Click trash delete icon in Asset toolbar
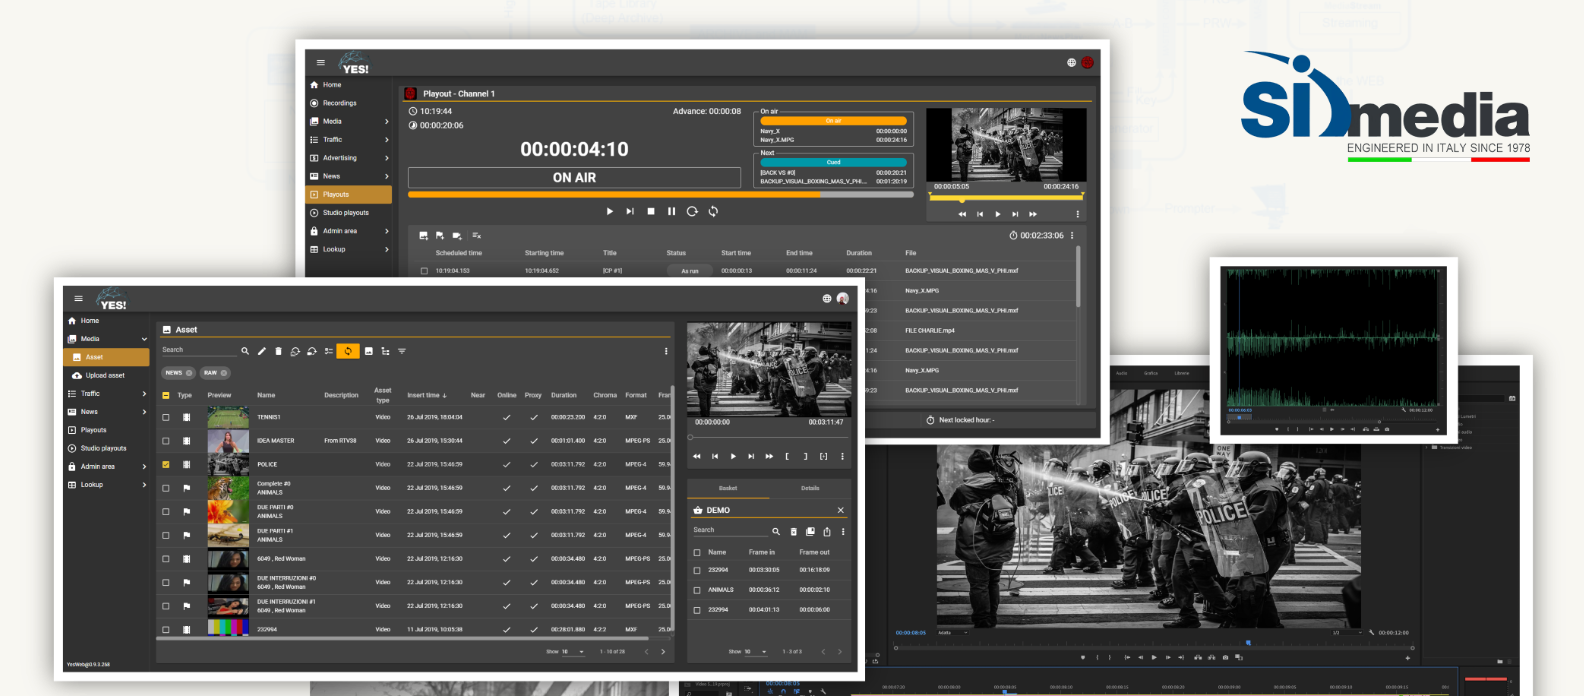This screenshot has width=1584, height=696. [278, 351]
